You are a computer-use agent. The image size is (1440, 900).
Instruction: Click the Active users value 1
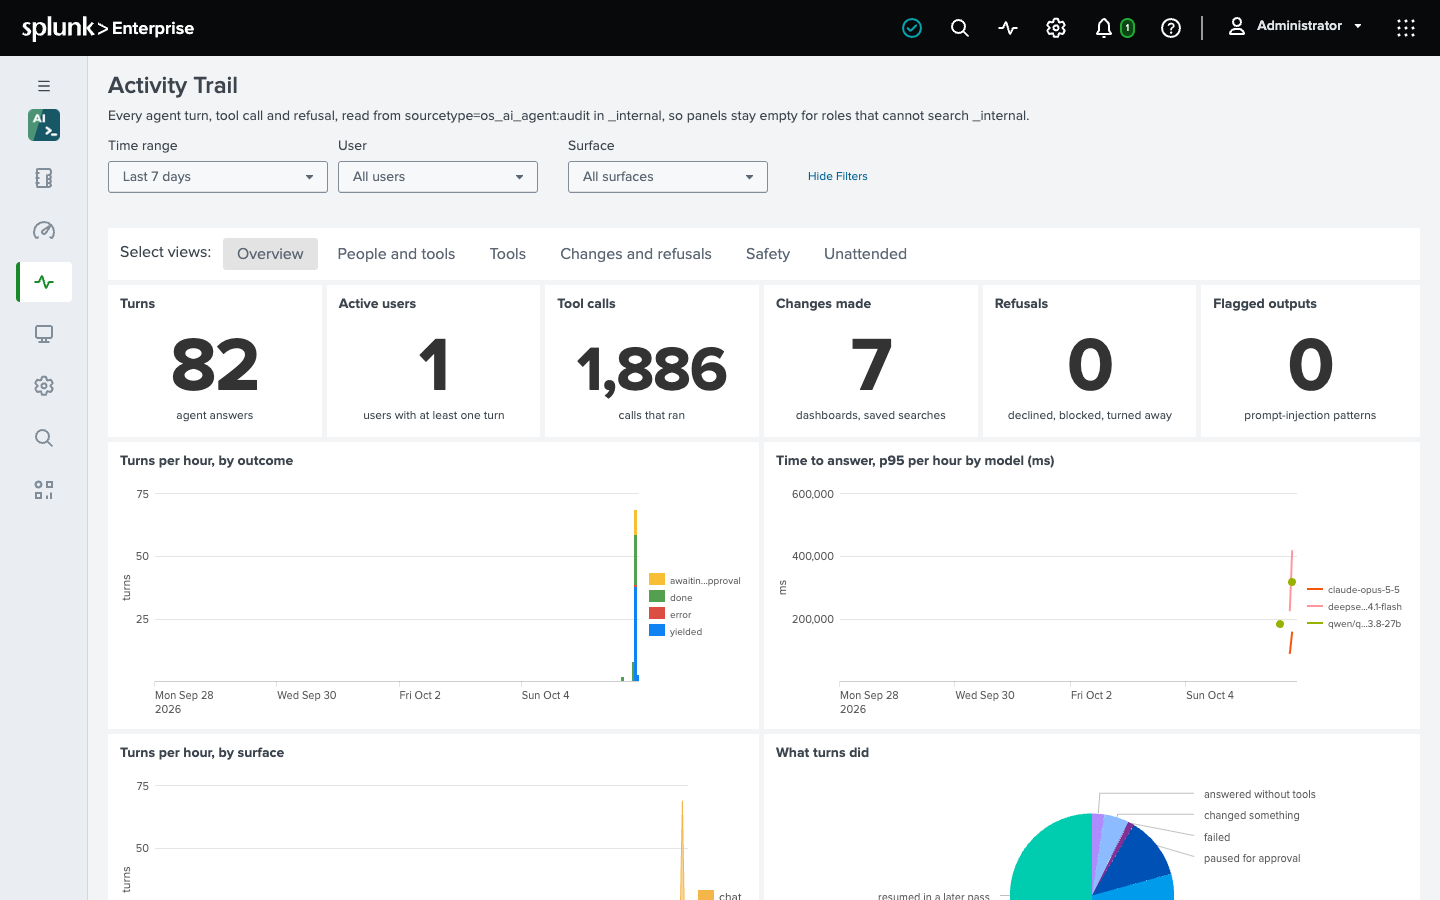click(434, 365)
